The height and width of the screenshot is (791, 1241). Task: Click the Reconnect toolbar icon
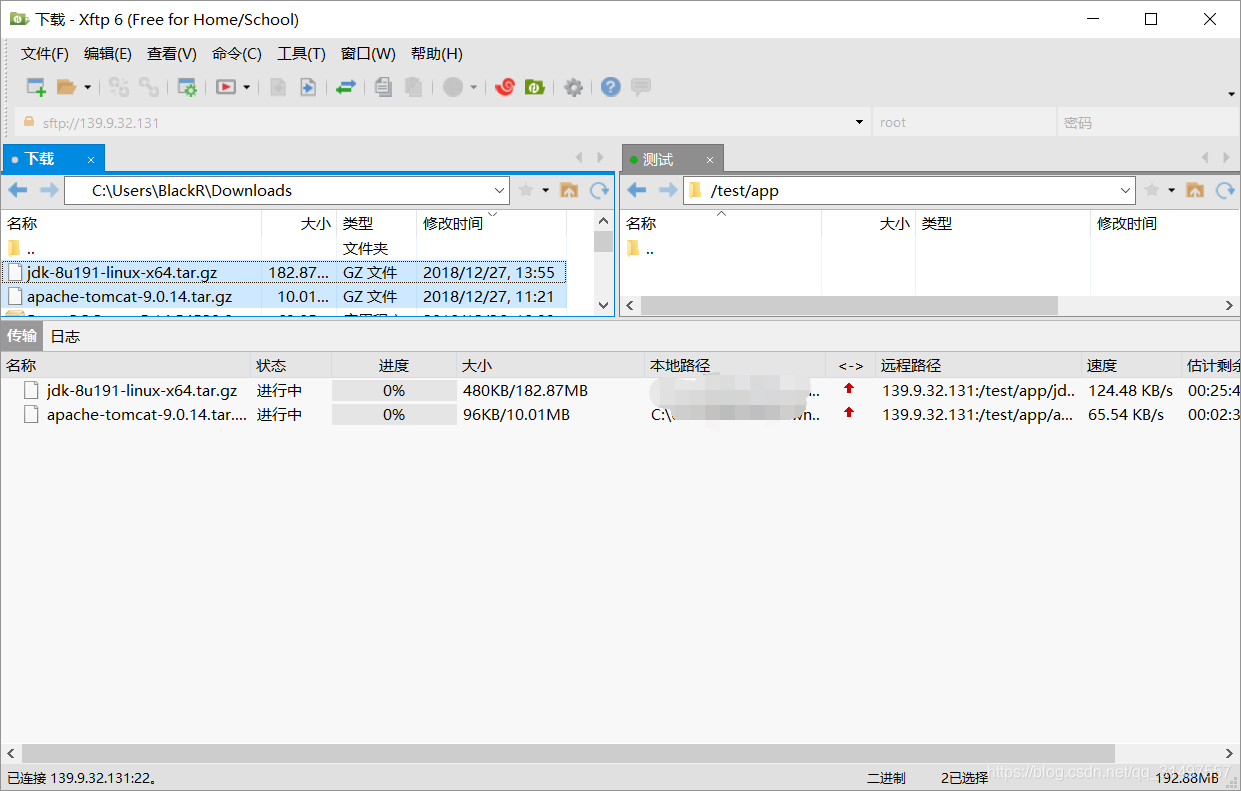119,87
